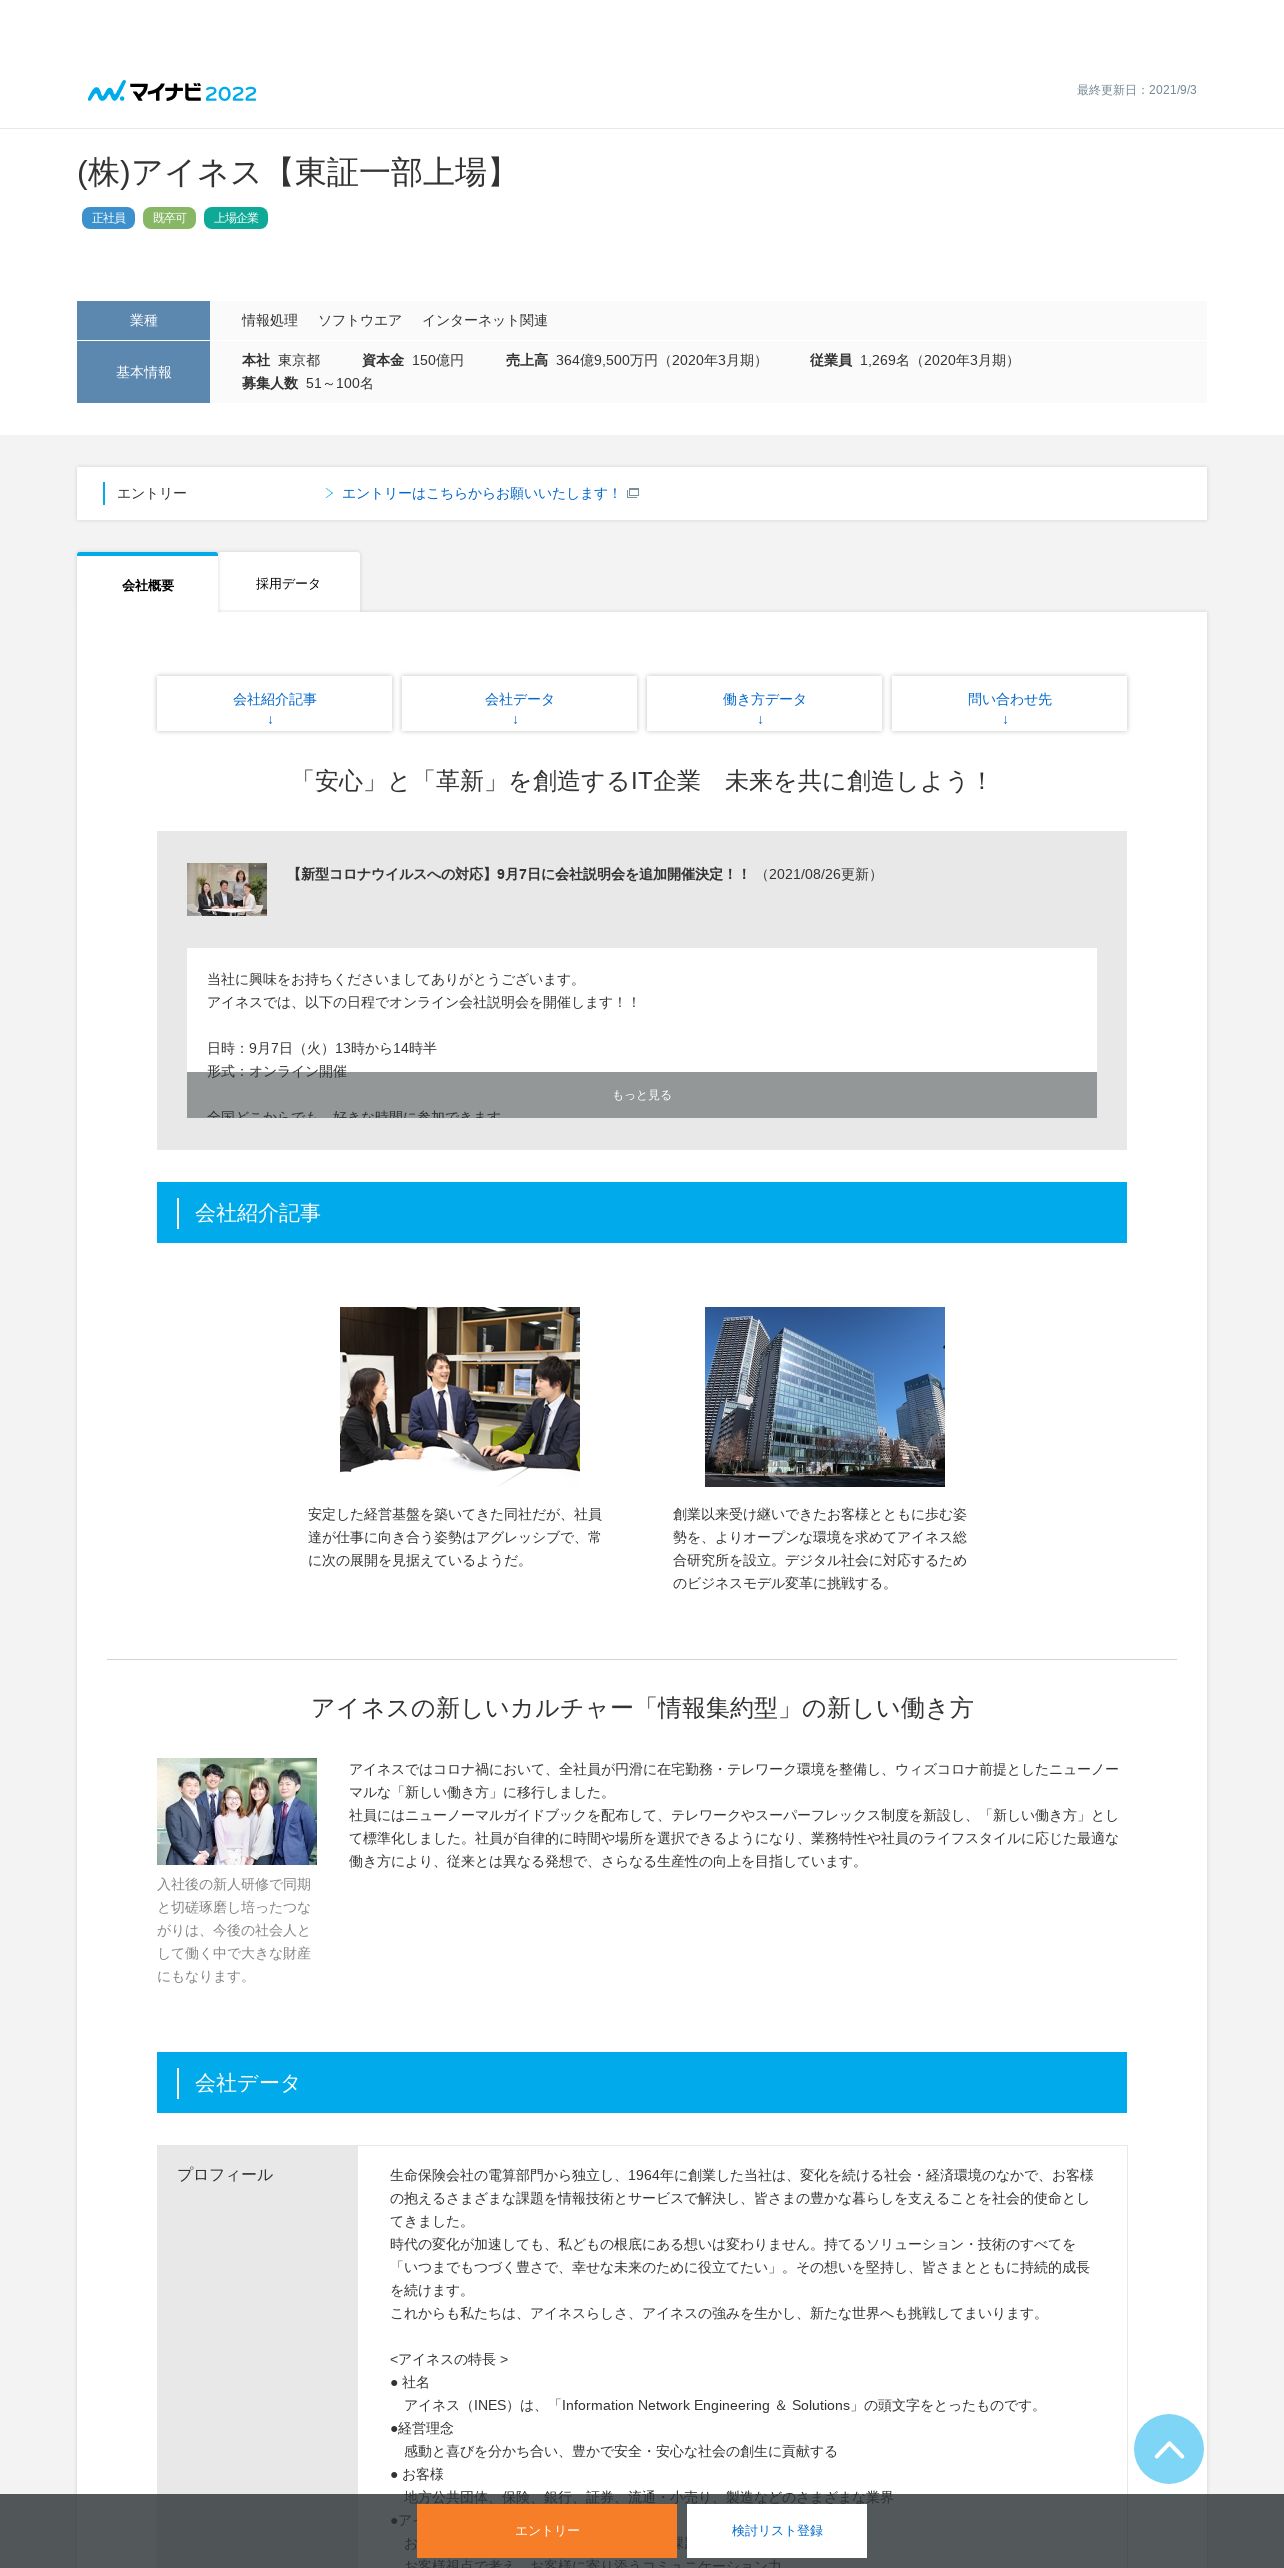This screenshot has width=1284, height=2568.
Task: Click the company name (株)アイネス heading
Action: coord(296,172)
